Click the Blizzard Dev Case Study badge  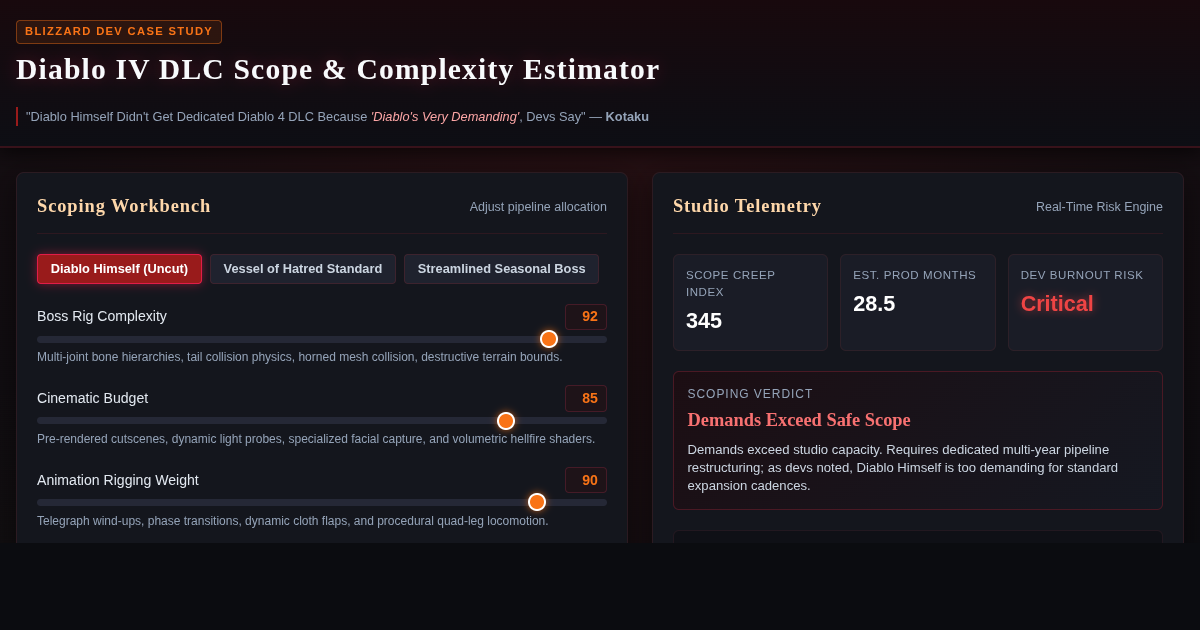pyautogui.click(x=119, y=32)
